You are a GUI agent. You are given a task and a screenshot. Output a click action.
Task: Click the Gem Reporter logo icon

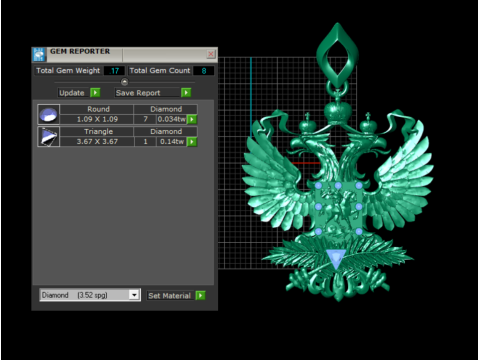[x=39, y=55]
